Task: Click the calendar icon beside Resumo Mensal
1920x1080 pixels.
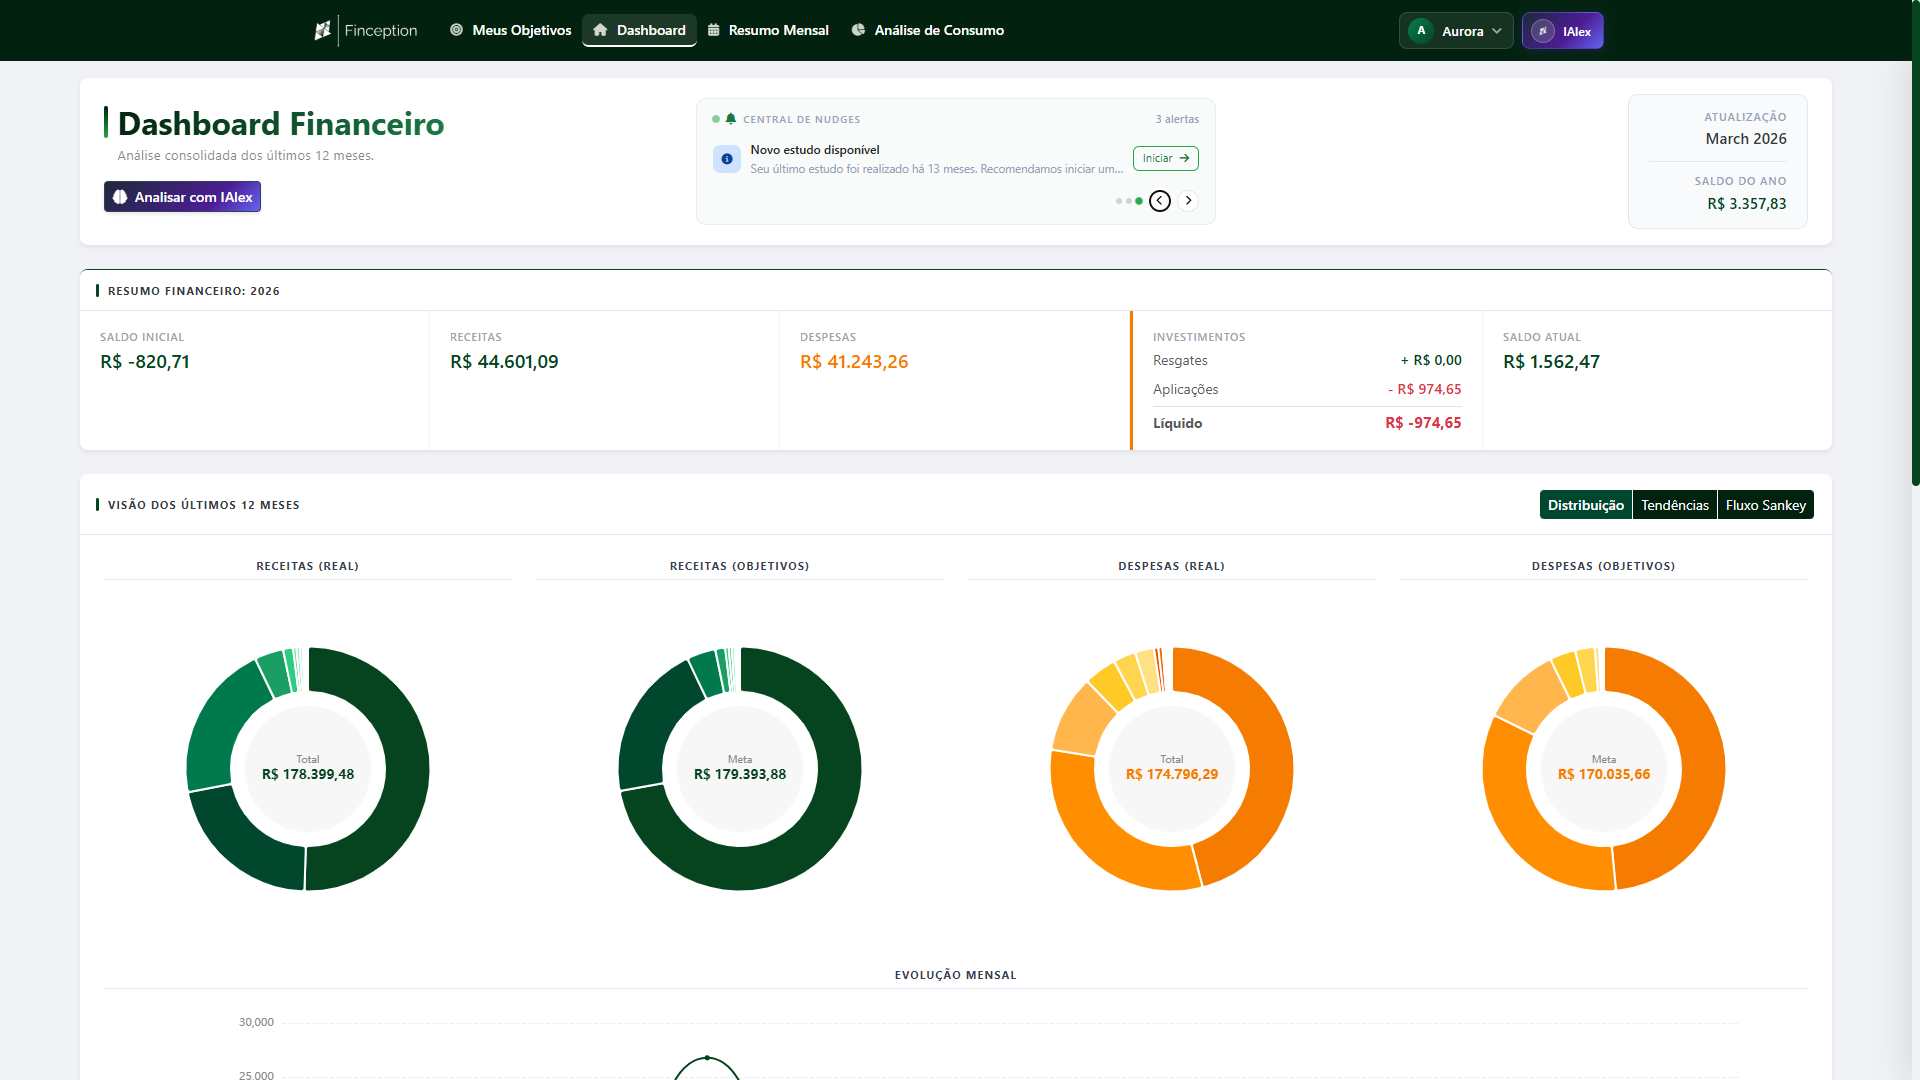Action: (x=713, y=30)
